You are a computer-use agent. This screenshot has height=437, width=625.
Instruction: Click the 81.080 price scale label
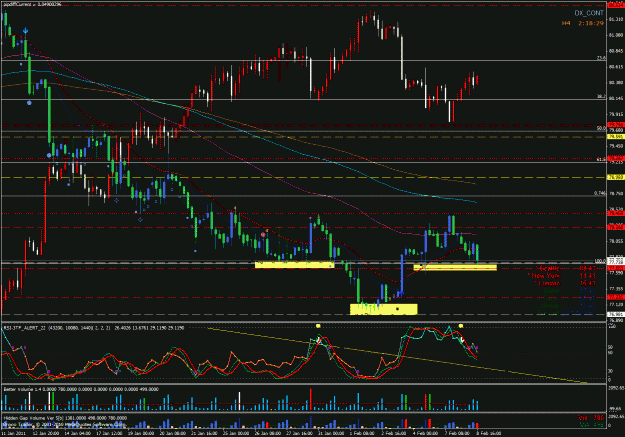[616, 35]
